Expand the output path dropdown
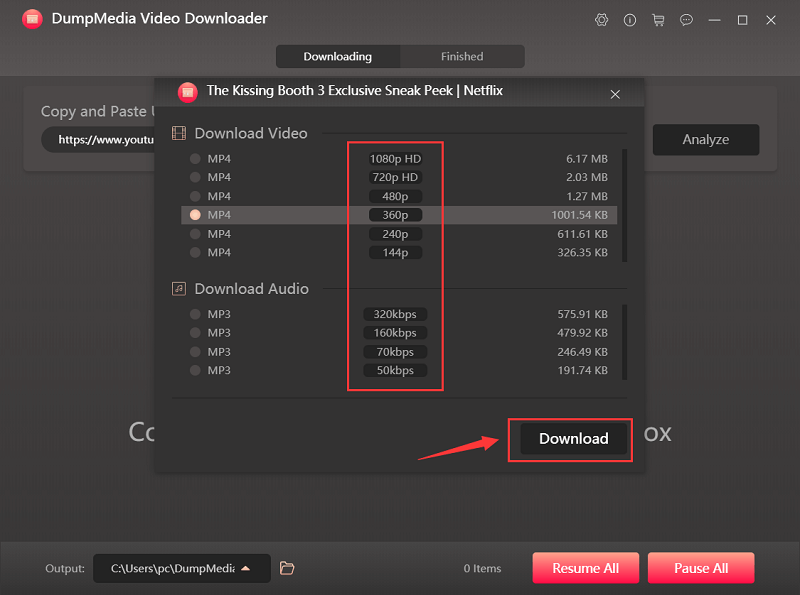800x595 pixels. click(x=246, y=568)
